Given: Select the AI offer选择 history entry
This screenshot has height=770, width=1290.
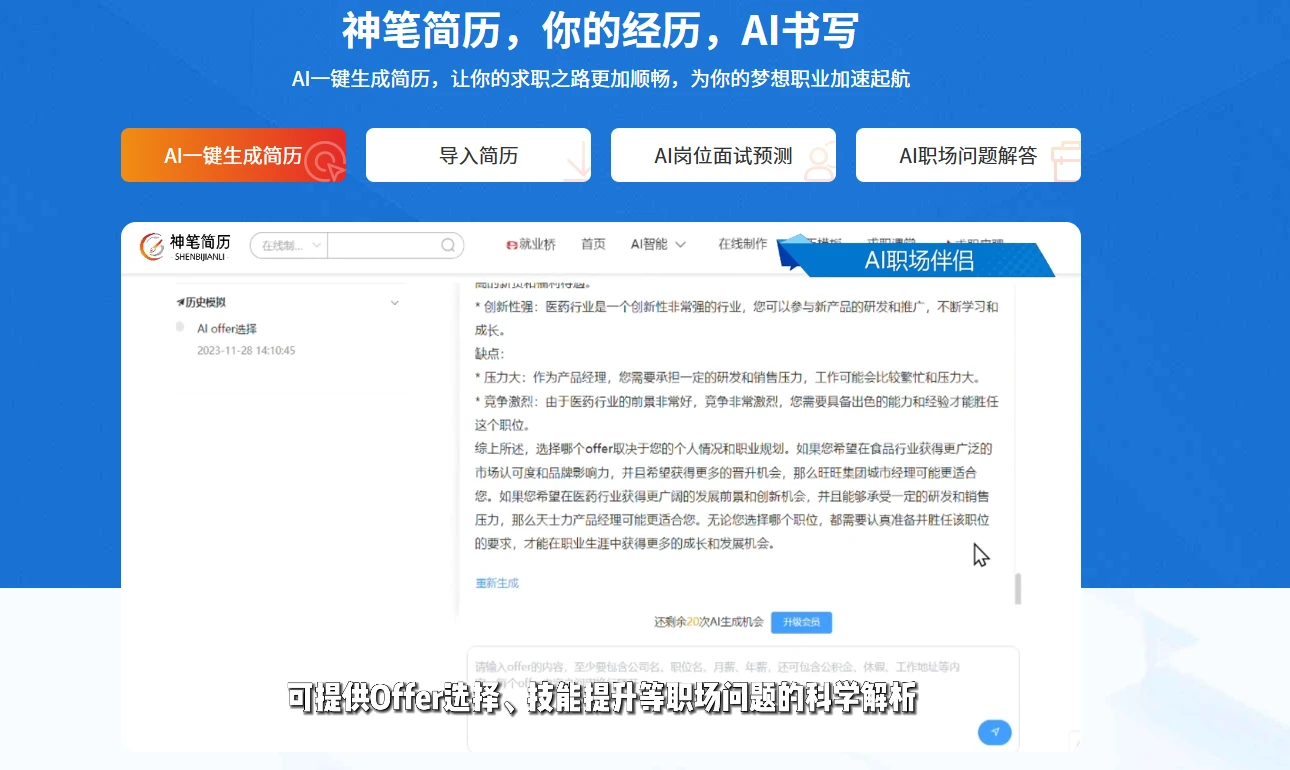Looking at the screenshot, I should (x=226, y=328).
